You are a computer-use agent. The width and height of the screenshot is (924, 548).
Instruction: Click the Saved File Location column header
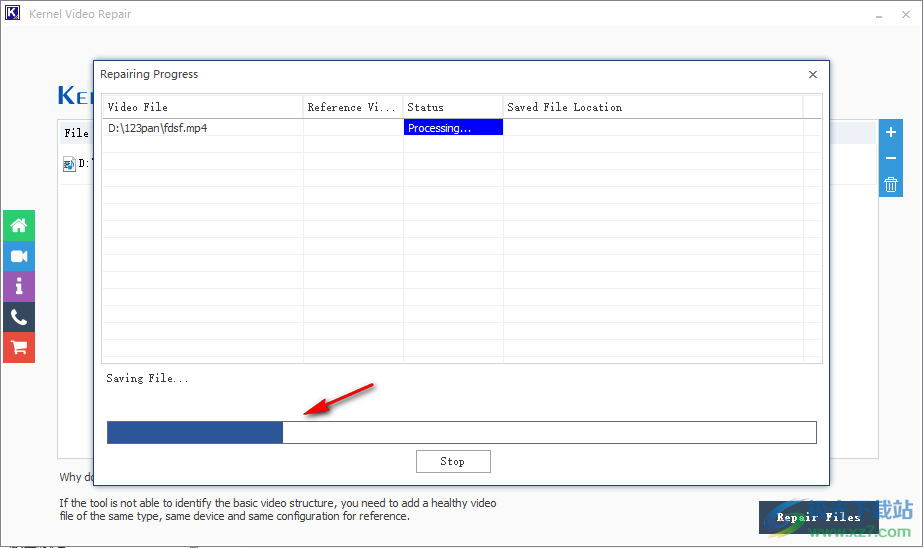[652, 107]
